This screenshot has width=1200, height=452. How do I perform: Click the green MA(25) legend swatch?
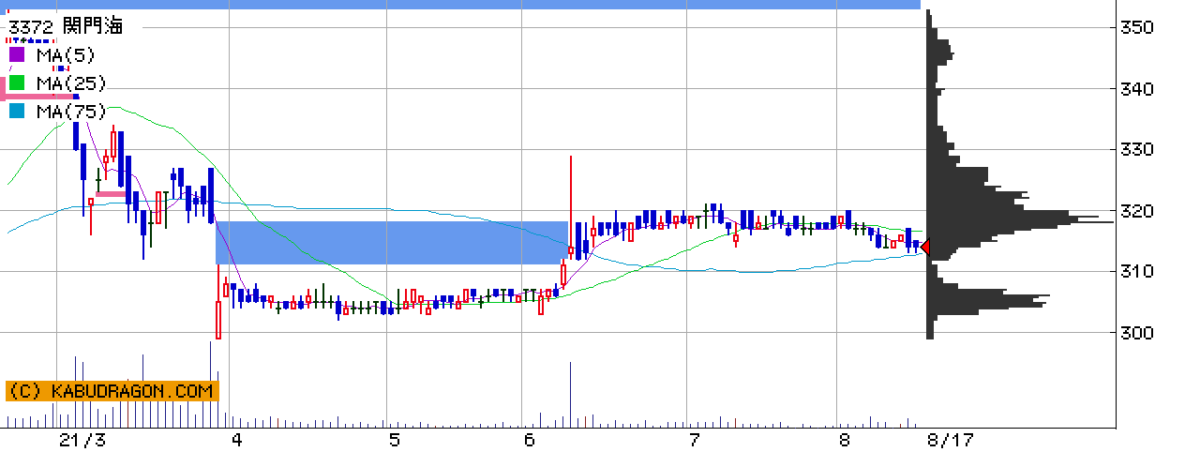[15, 83]
